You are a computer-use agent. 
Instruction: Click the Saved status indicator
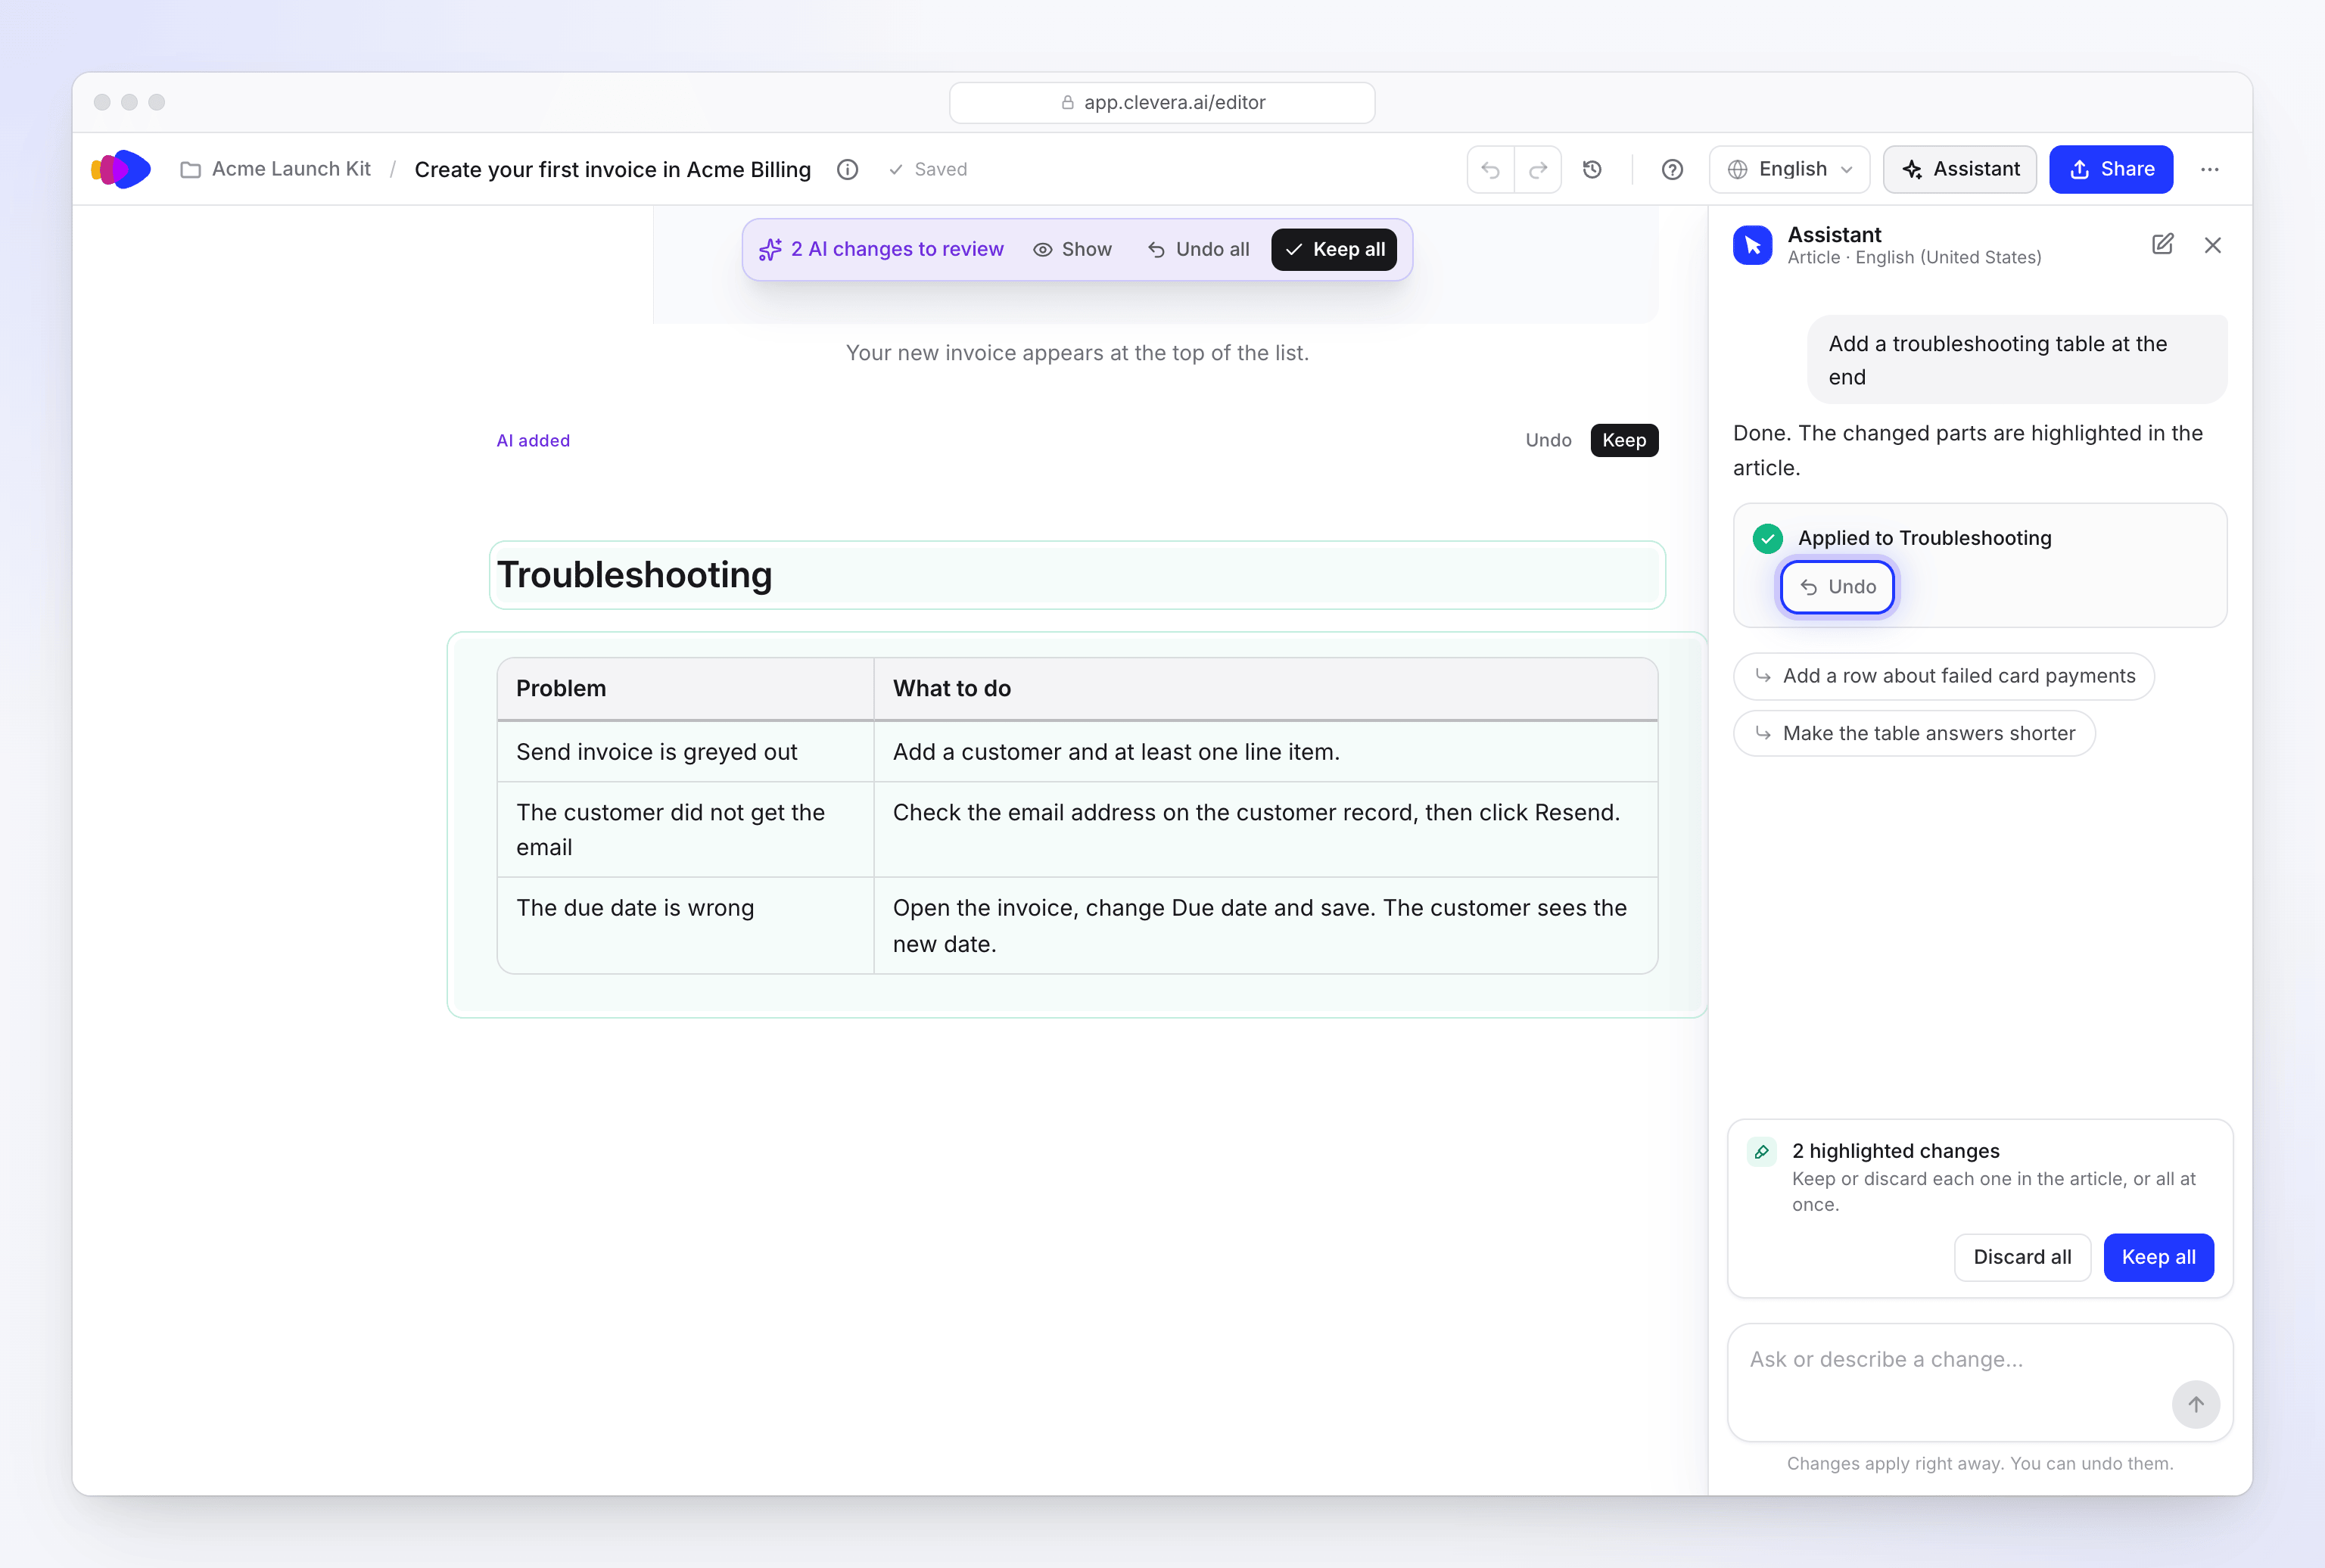click(x=928, y=169)
